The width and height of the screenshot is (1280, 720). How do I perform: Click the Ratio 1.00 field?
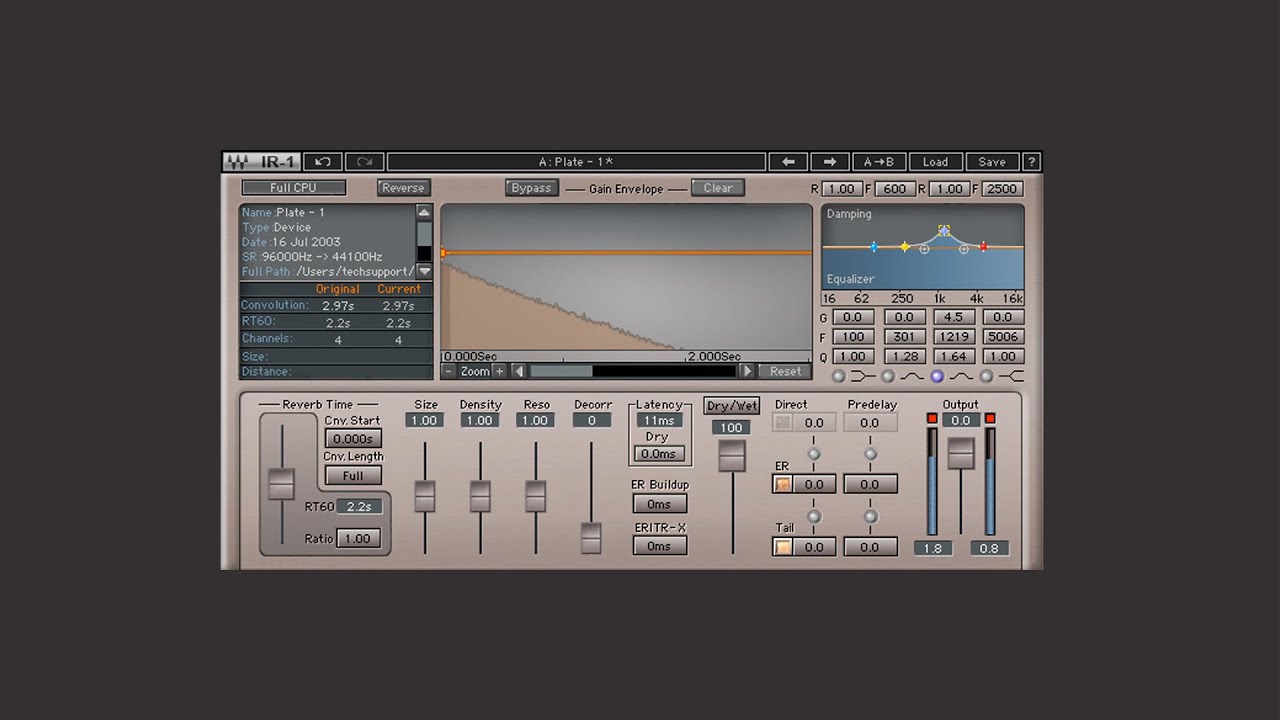[358, 538]
